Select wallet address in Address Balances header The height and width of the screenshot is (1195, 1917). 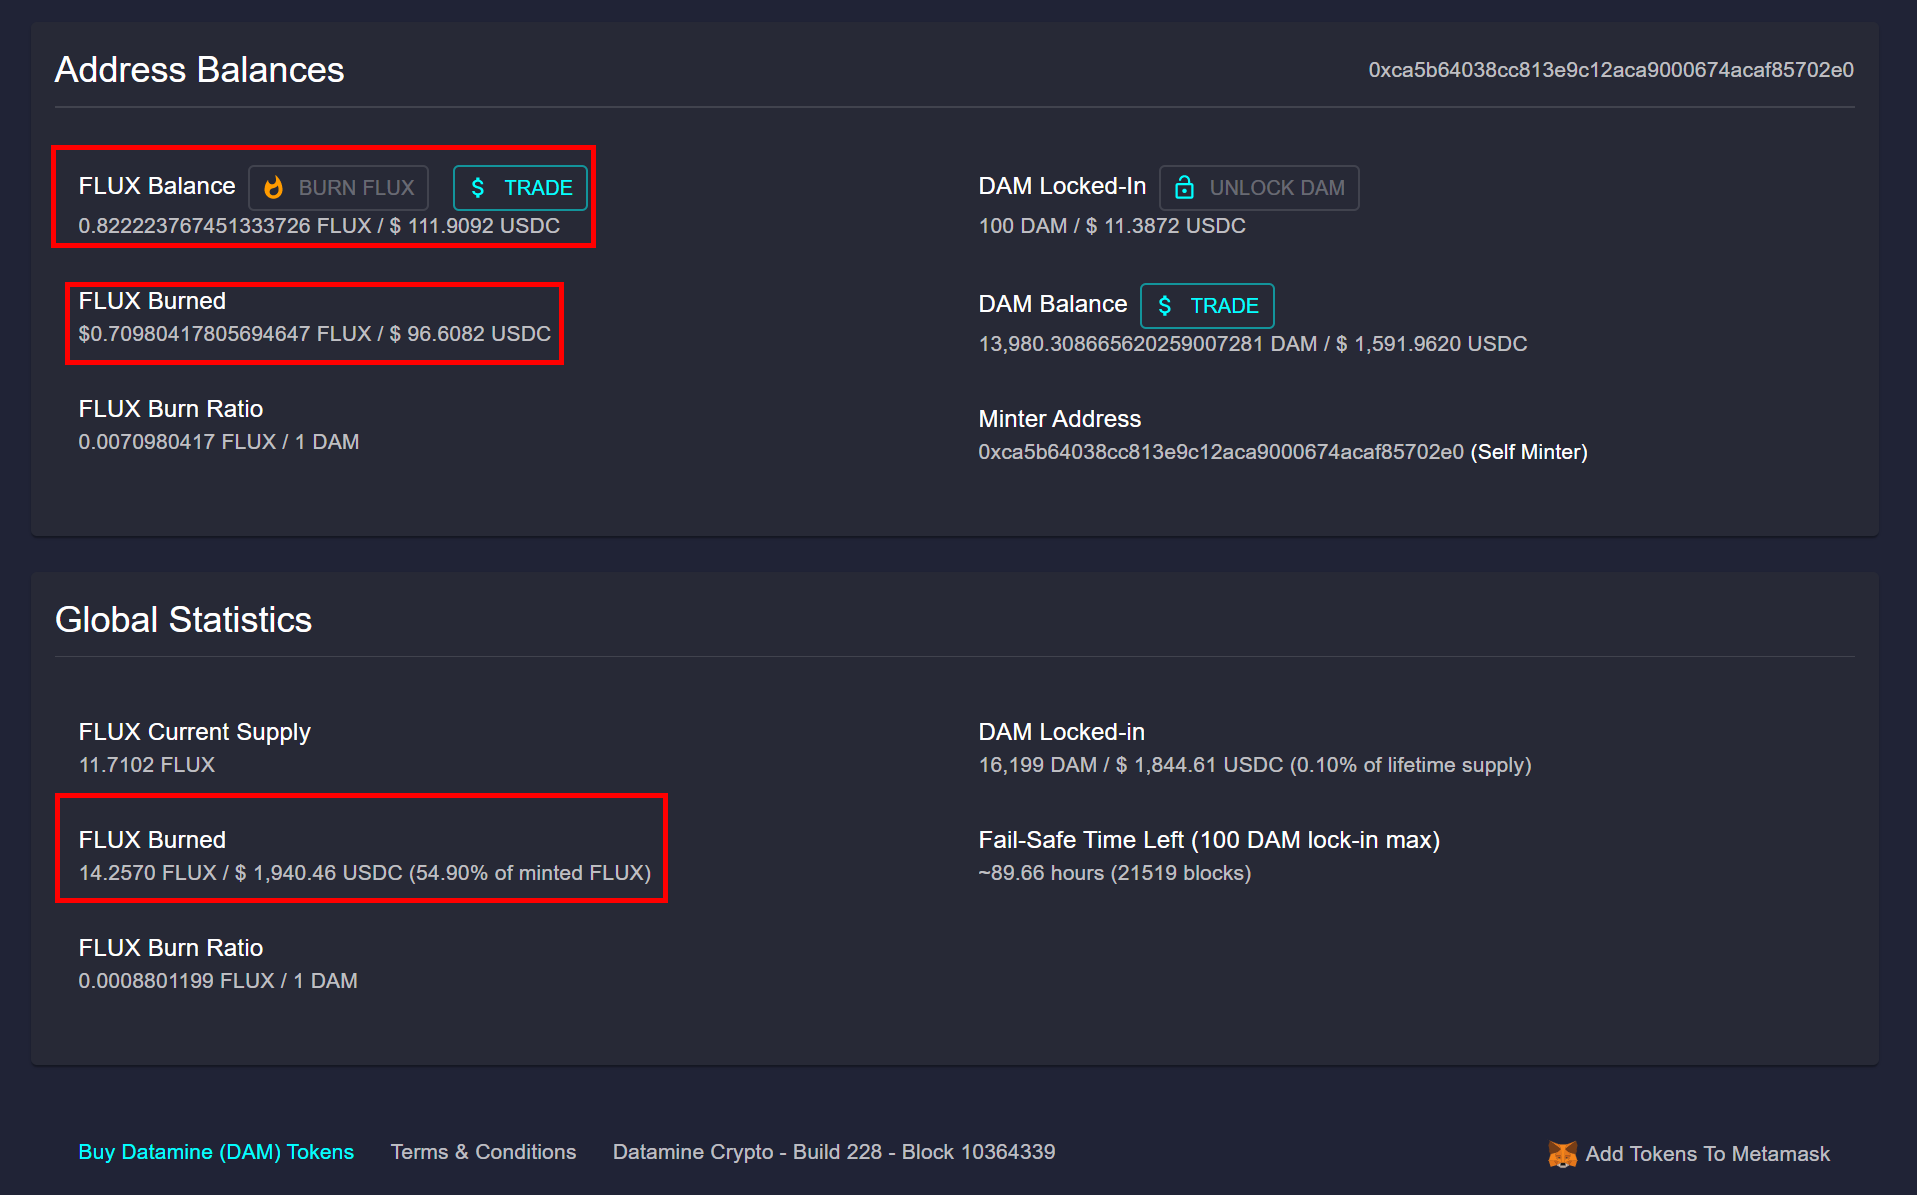(1611, 70)
